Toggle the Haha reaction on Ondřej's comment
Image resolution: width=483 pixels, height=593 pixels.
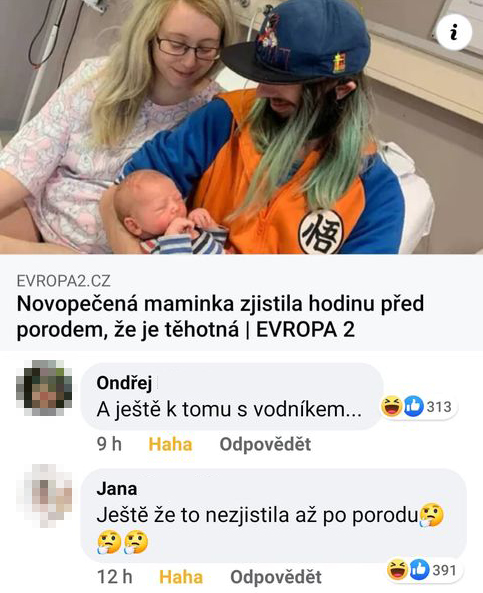click(170, 444)
